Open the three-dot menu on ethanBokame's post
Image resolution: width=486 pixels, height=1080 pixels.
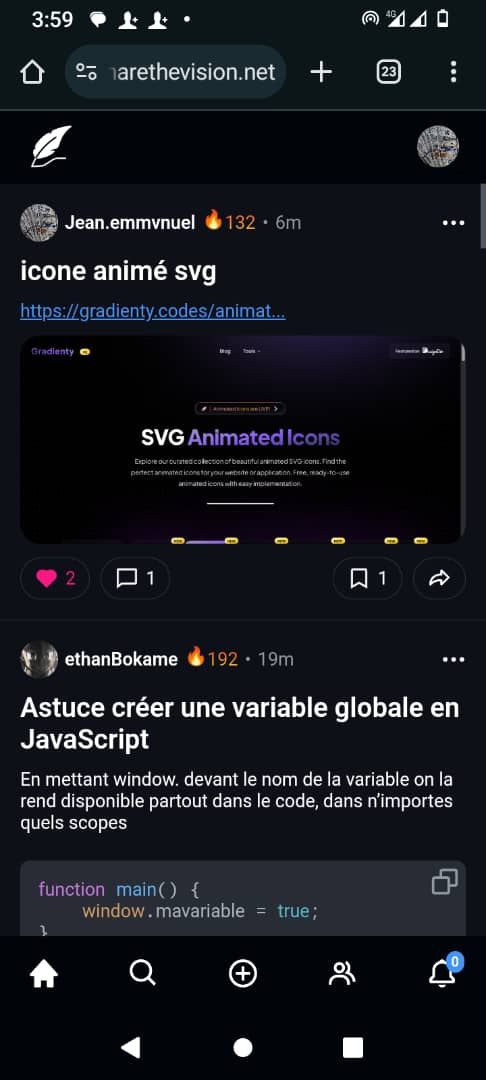pyautogui.click(x=454, y=660)
